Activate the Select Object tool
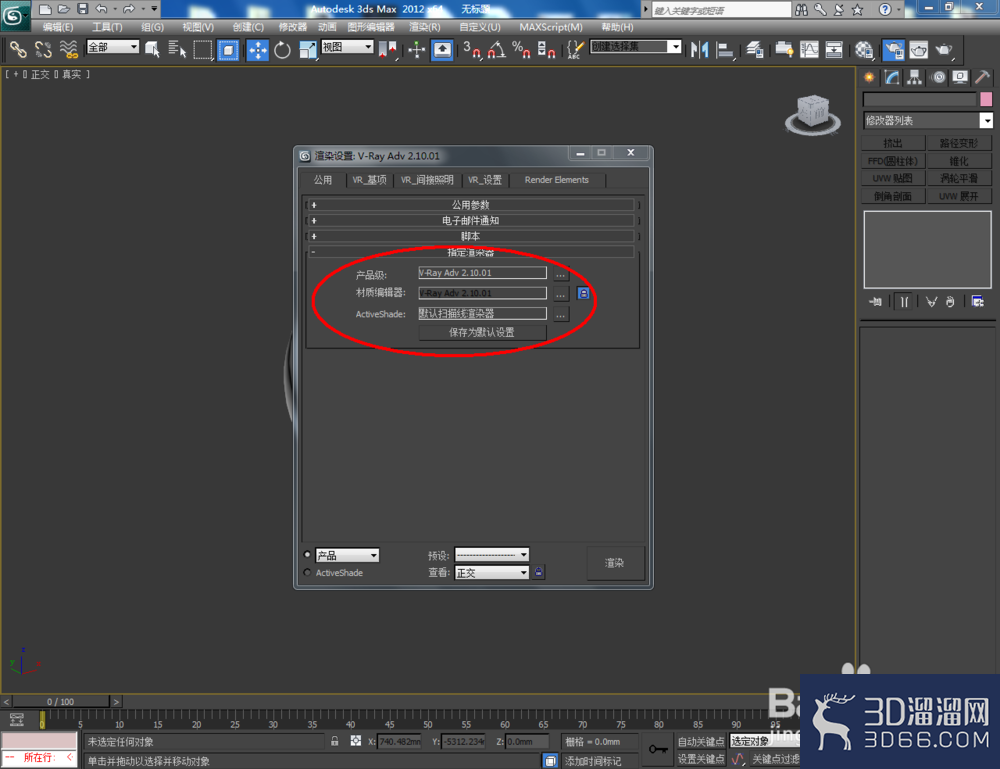This screenshot has width=1000, height=769. tap(152, 49)
